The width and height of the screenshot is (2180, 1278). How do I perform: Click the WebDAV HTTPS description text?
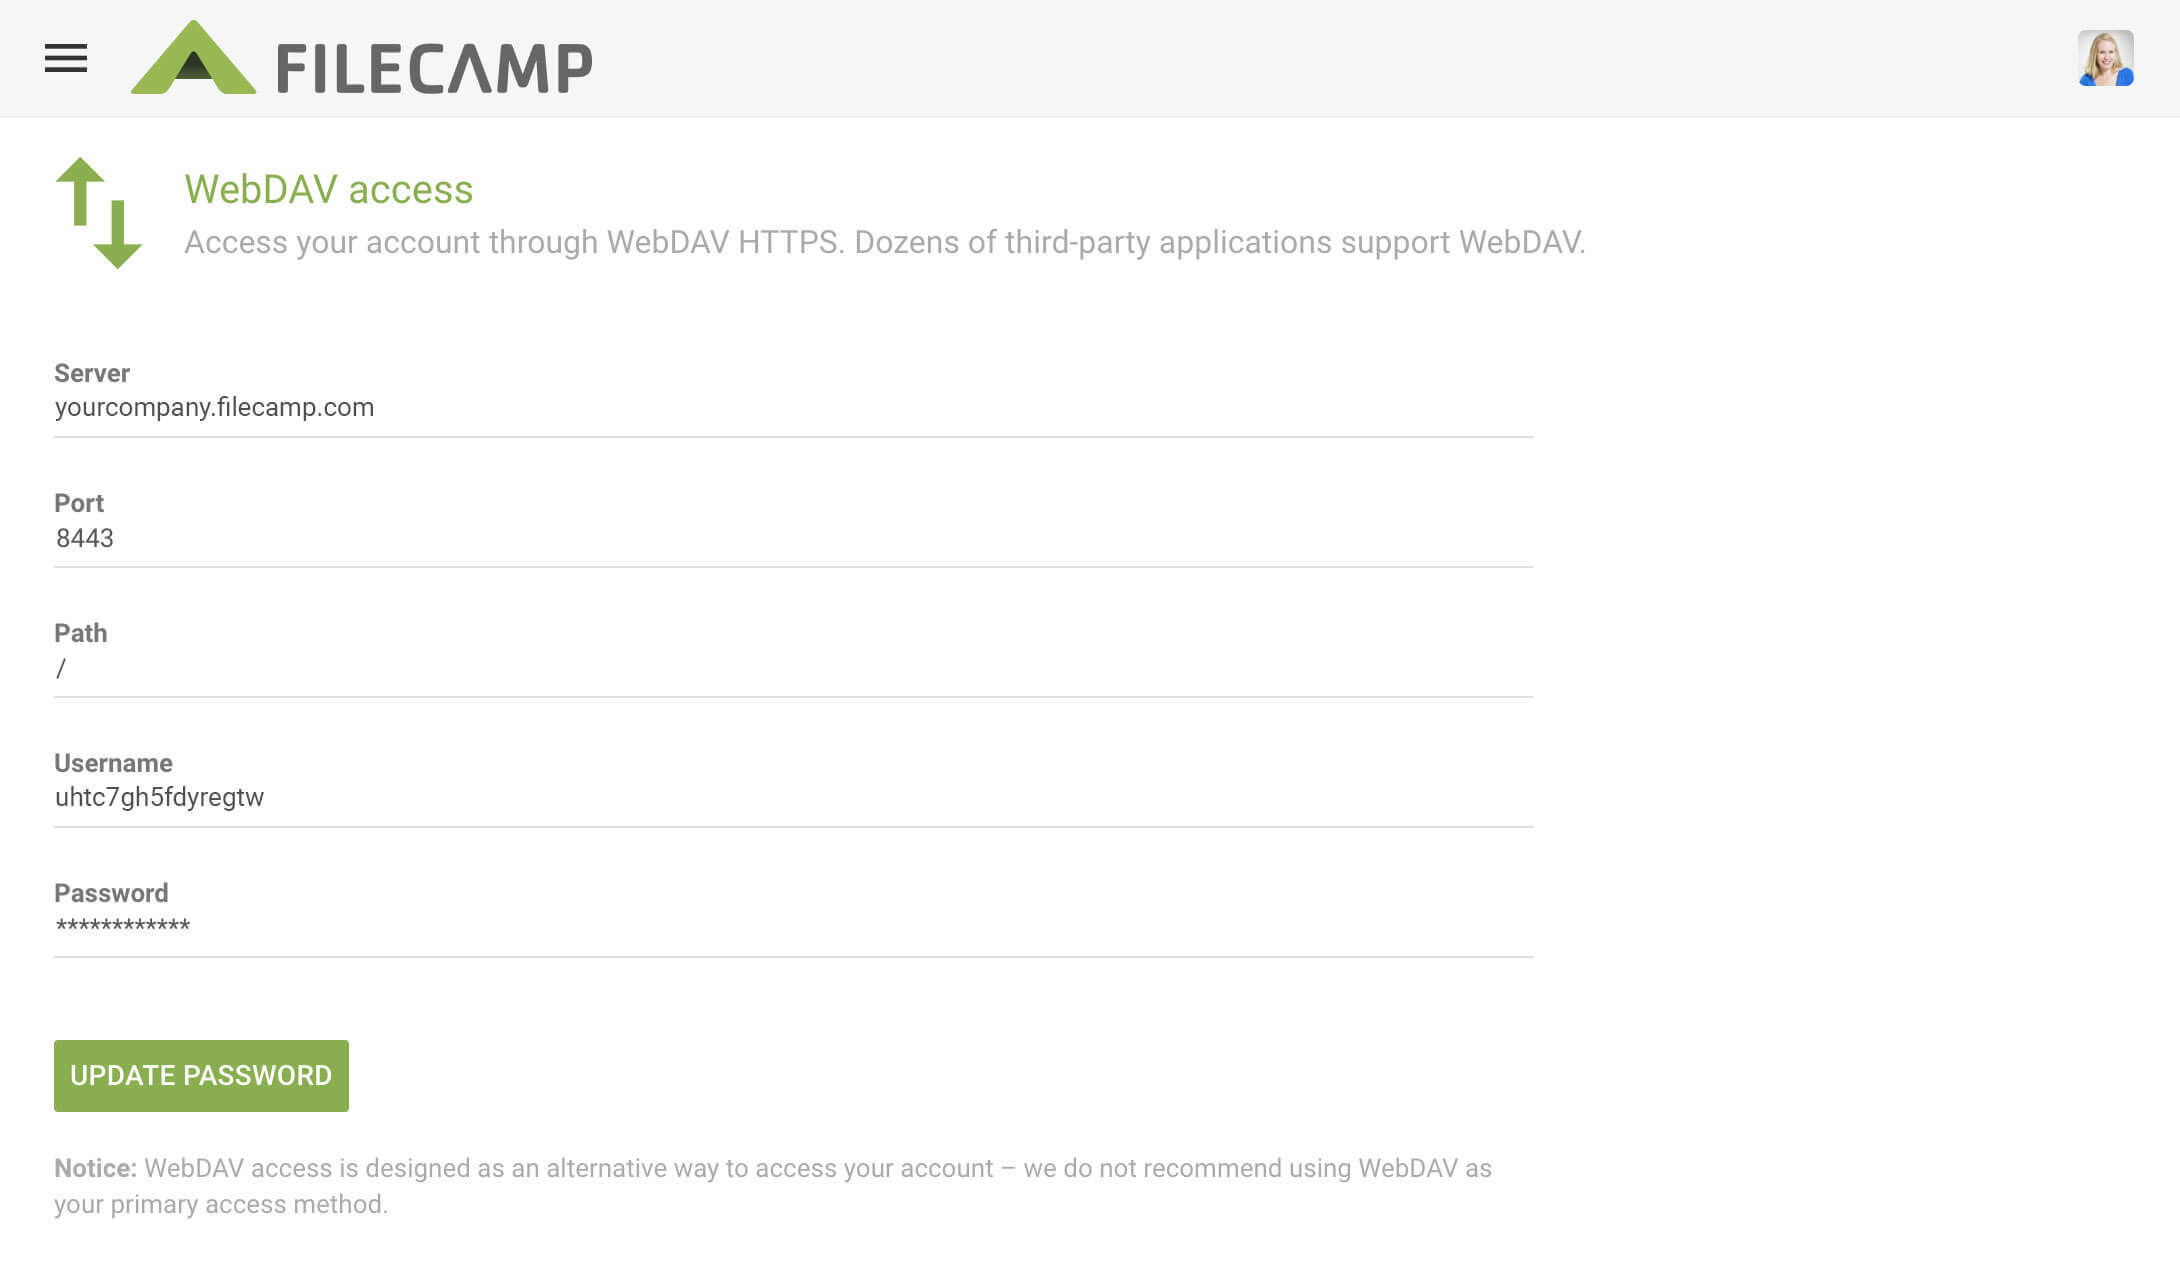[884, 242]
